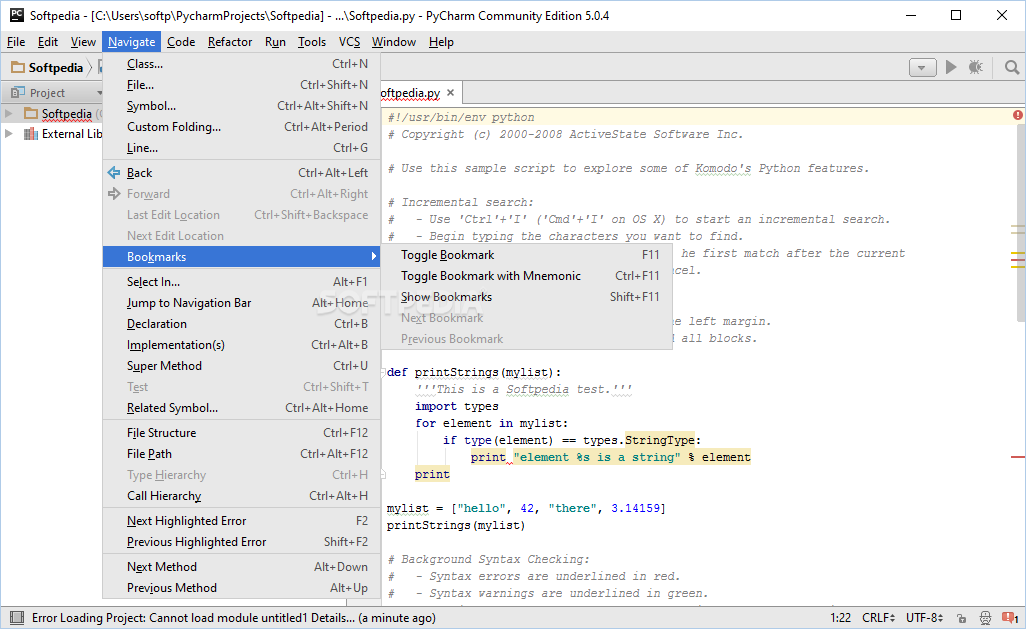Toggle tool window buttons icon in status bar

(x=17, y=618)
